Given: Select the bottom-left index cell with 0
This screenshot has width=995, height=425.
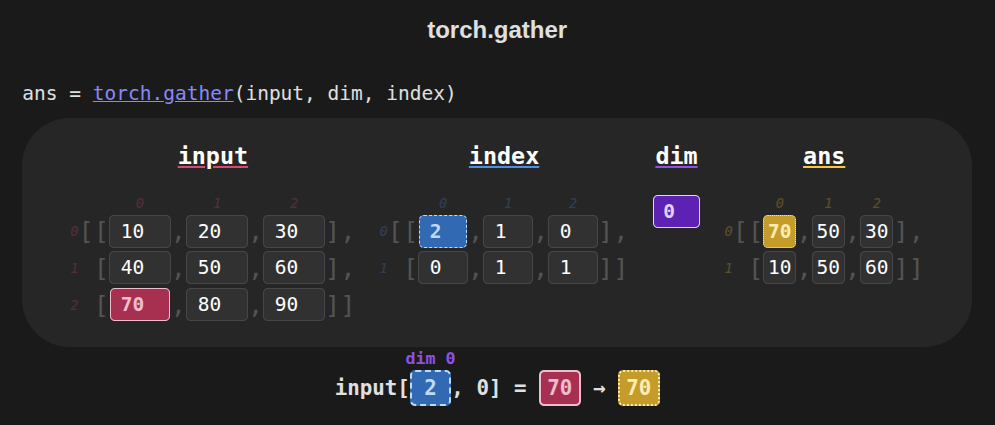Looking at the screenshot, I should [x=443, y=268].
